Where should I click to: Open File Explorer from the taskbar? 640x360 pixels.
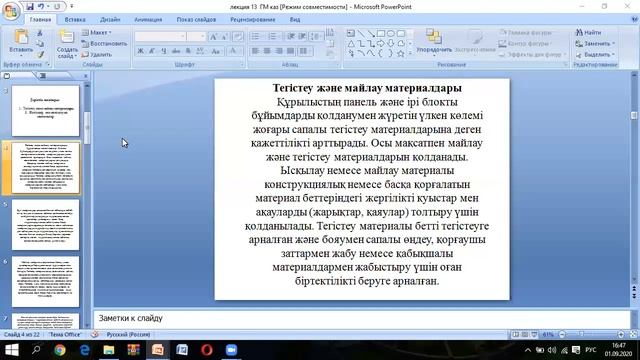109,350
